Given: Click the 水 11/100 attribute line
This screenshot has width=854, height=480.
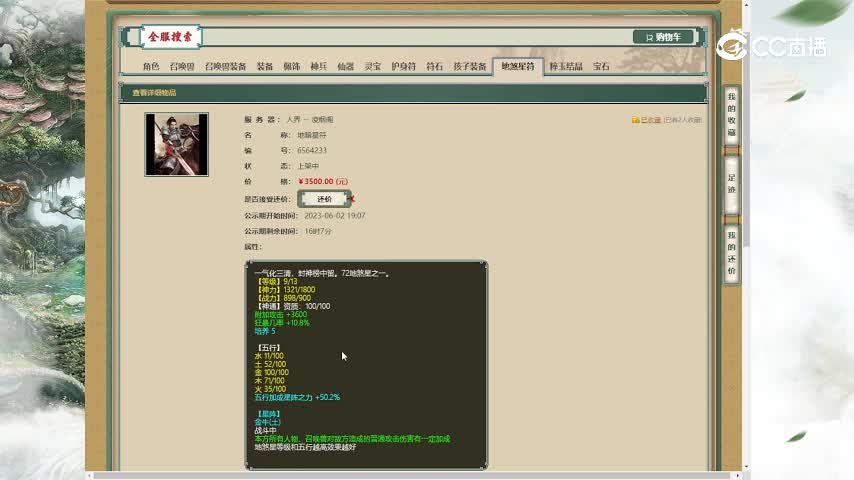Looking at the screenshot, I should [269, 356].
